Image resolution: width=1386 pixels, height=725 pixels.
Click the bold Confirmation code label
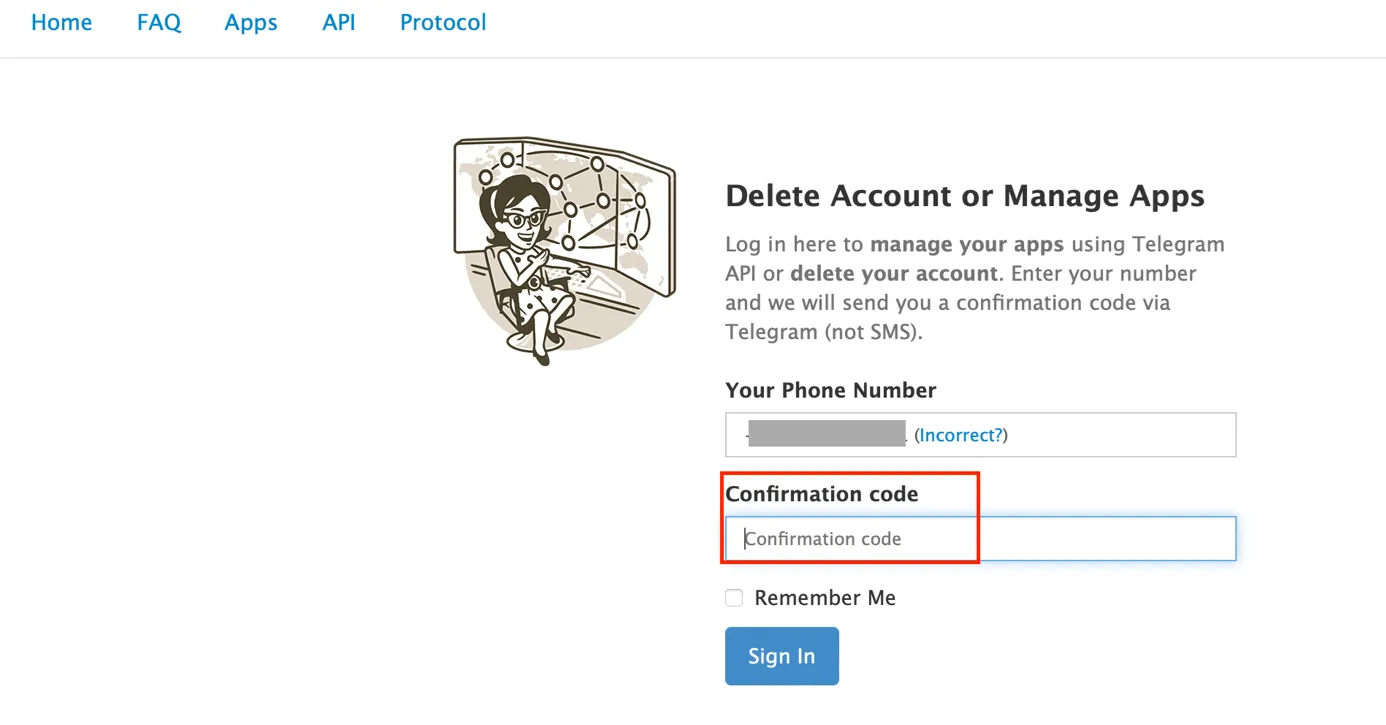pyautogui.click(x=821, y=494)
